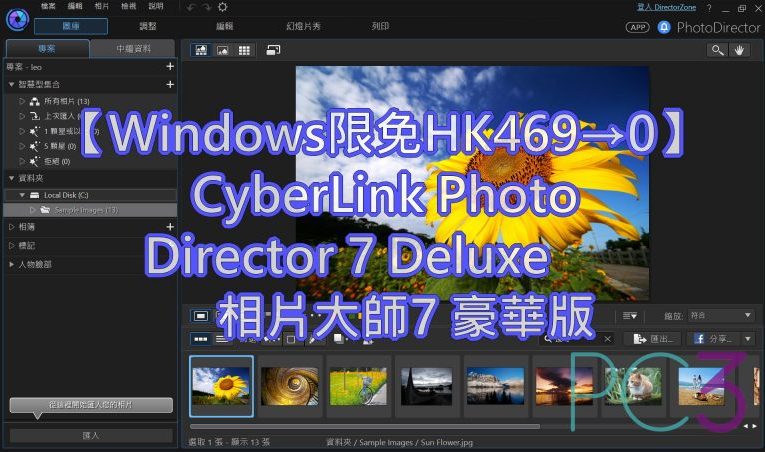Click the main sunflower preview image

tap(472, 183)
